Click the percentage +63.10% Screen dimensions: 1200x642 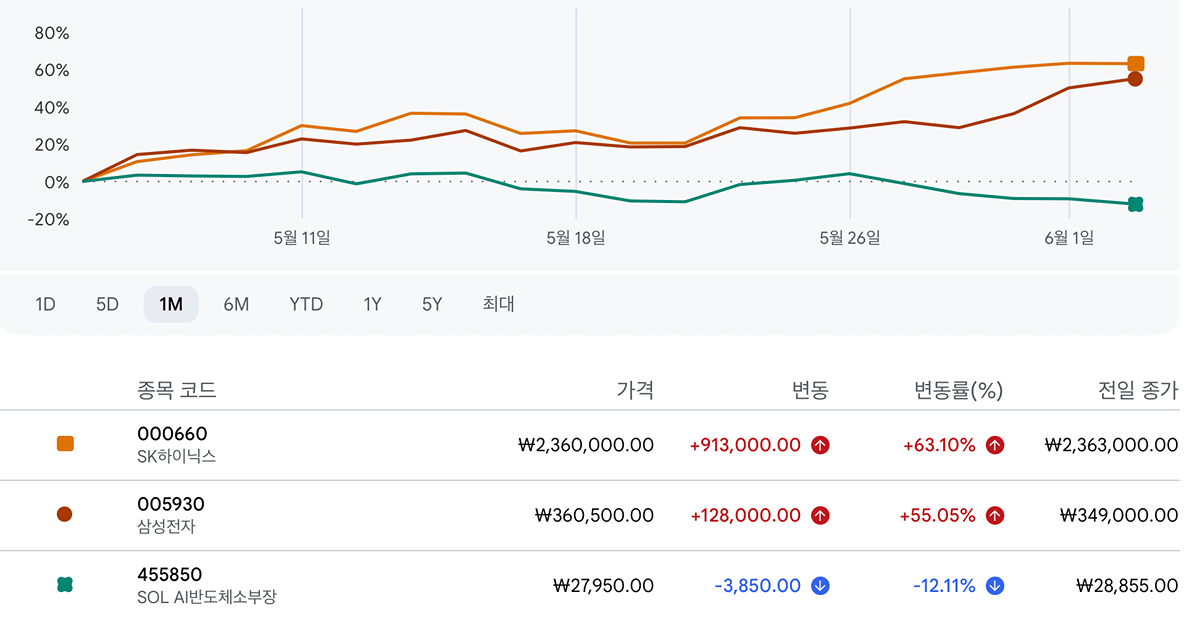(938, 445)
